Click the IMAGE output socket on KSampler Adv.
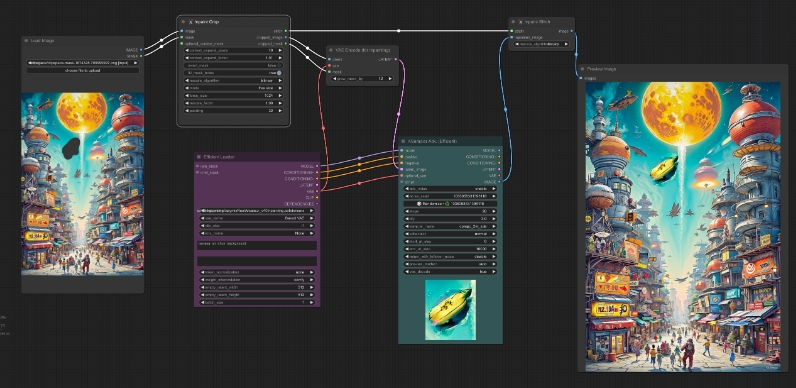 499,182
